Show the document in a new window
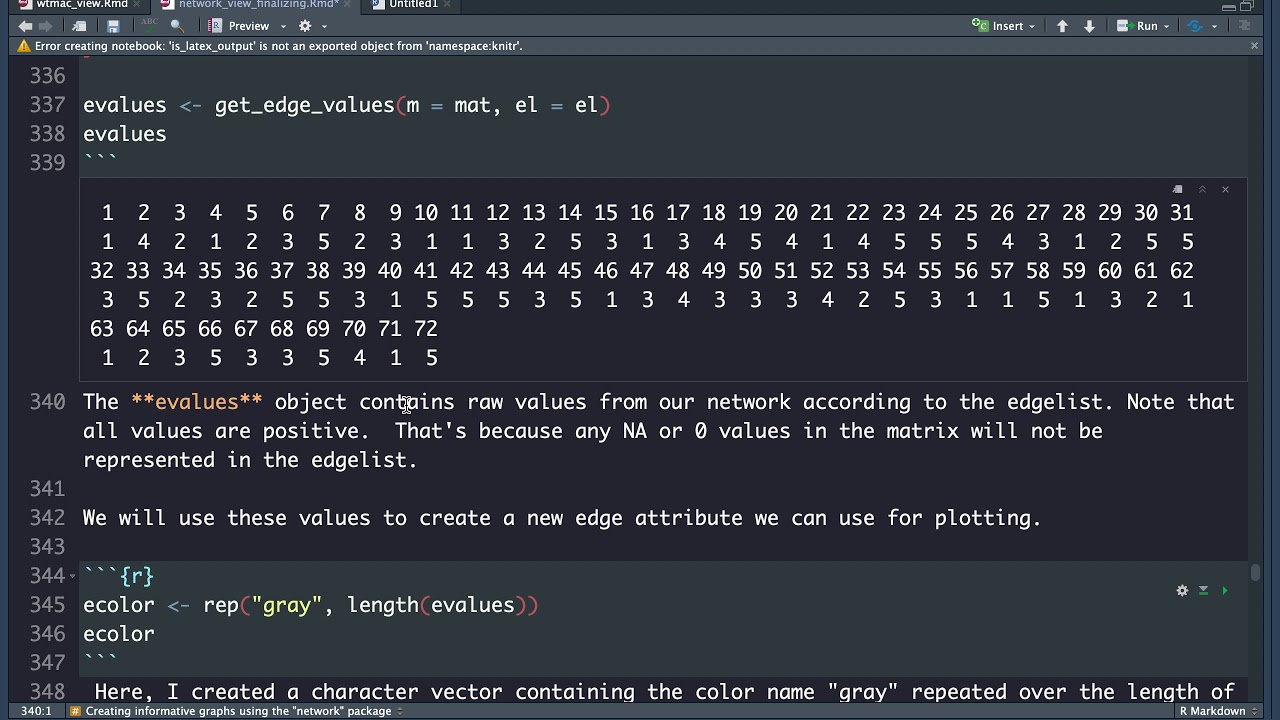Viewport: 1280px width, 720px height. pyautogui.click(x=80, y=26)
